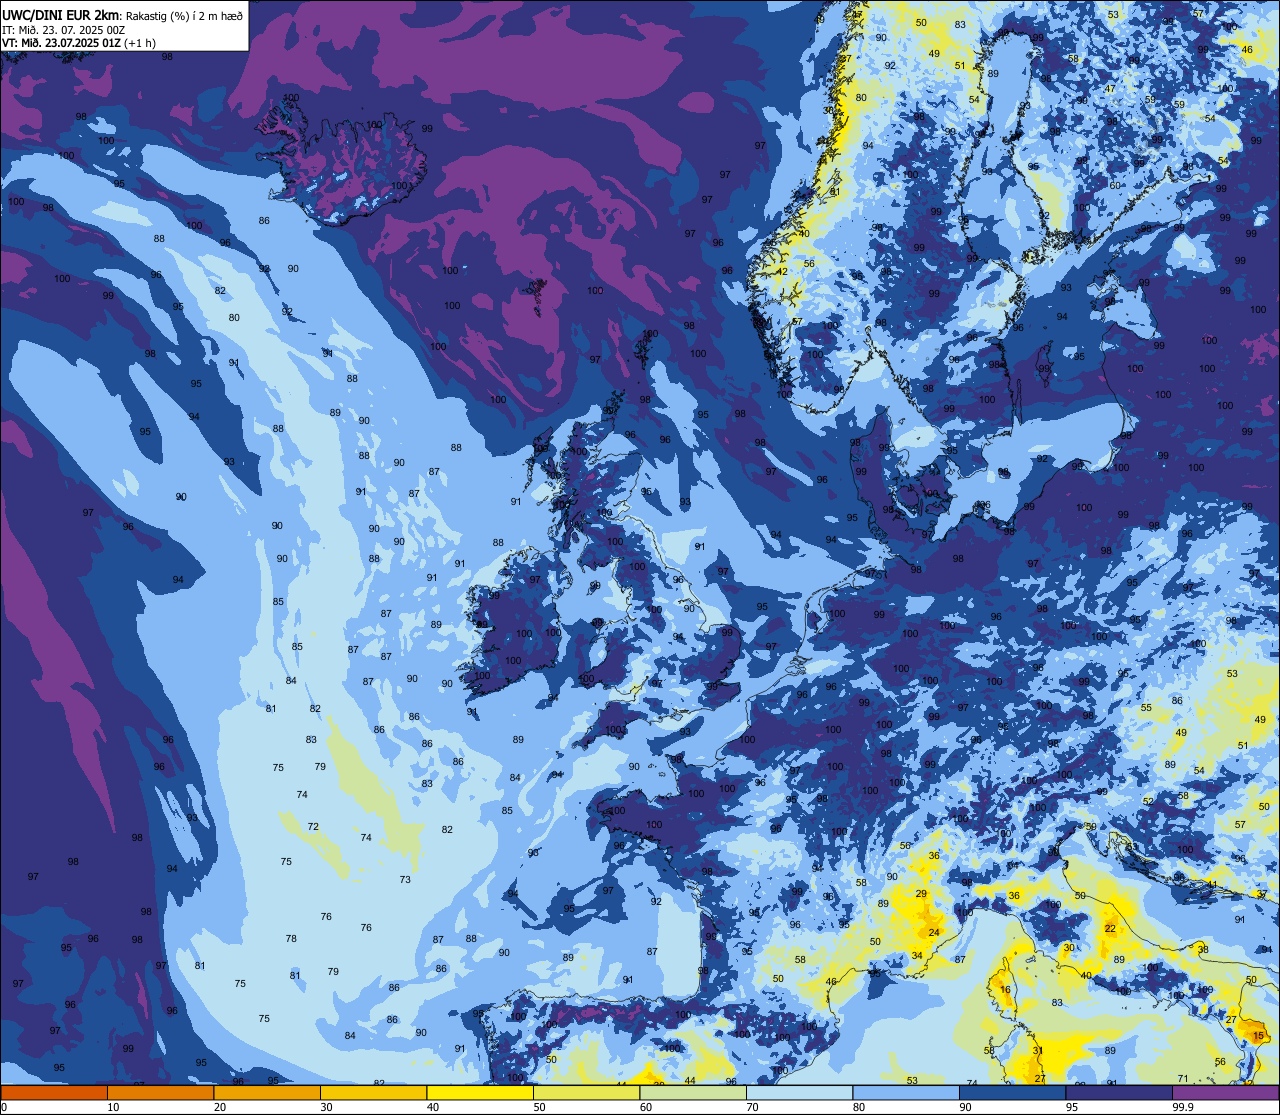Click the humidity value "22" over central Italy

(x=1110, y=928)
